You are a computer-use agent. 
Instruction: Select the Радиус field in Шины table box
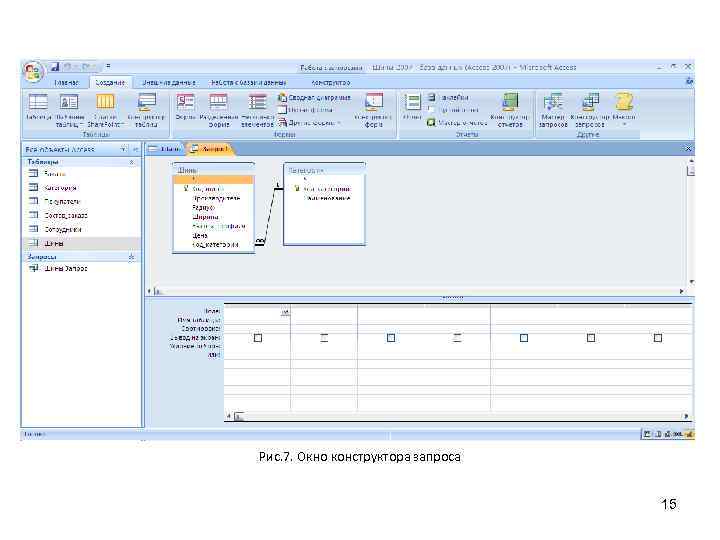tap(204, 208)
